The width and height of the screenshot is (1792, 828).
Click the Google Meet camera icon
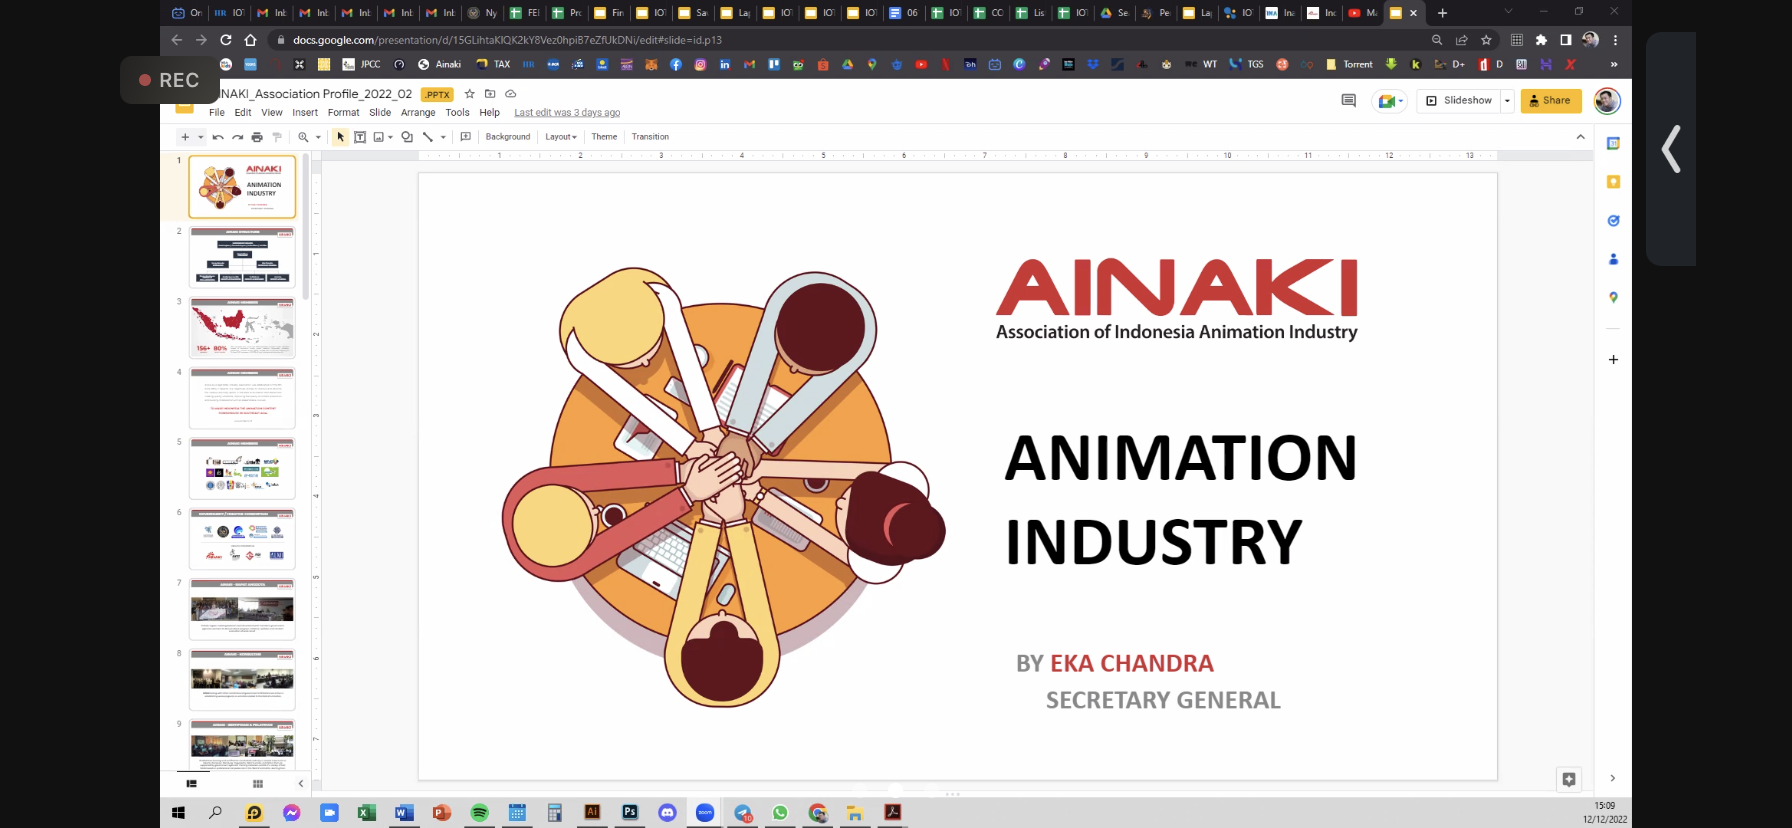point(1386,101)
